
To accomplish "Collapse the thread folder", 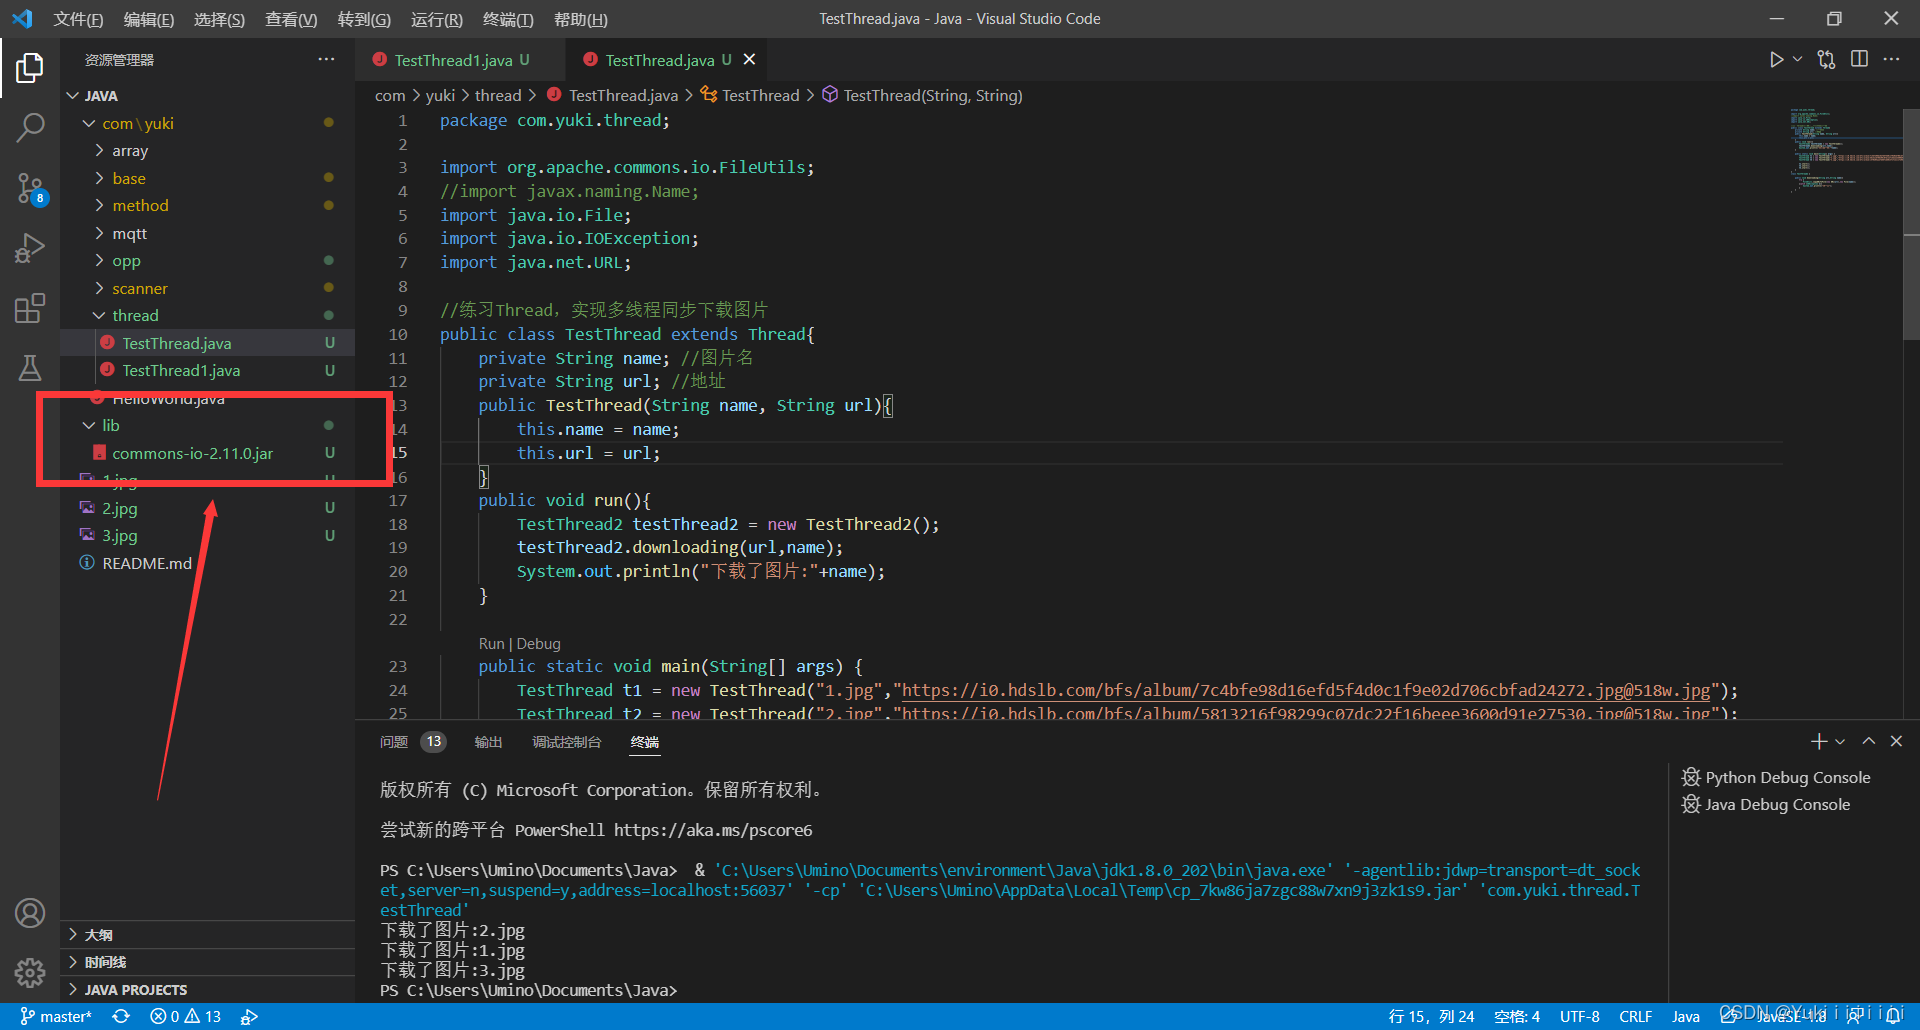I will 207,315.
